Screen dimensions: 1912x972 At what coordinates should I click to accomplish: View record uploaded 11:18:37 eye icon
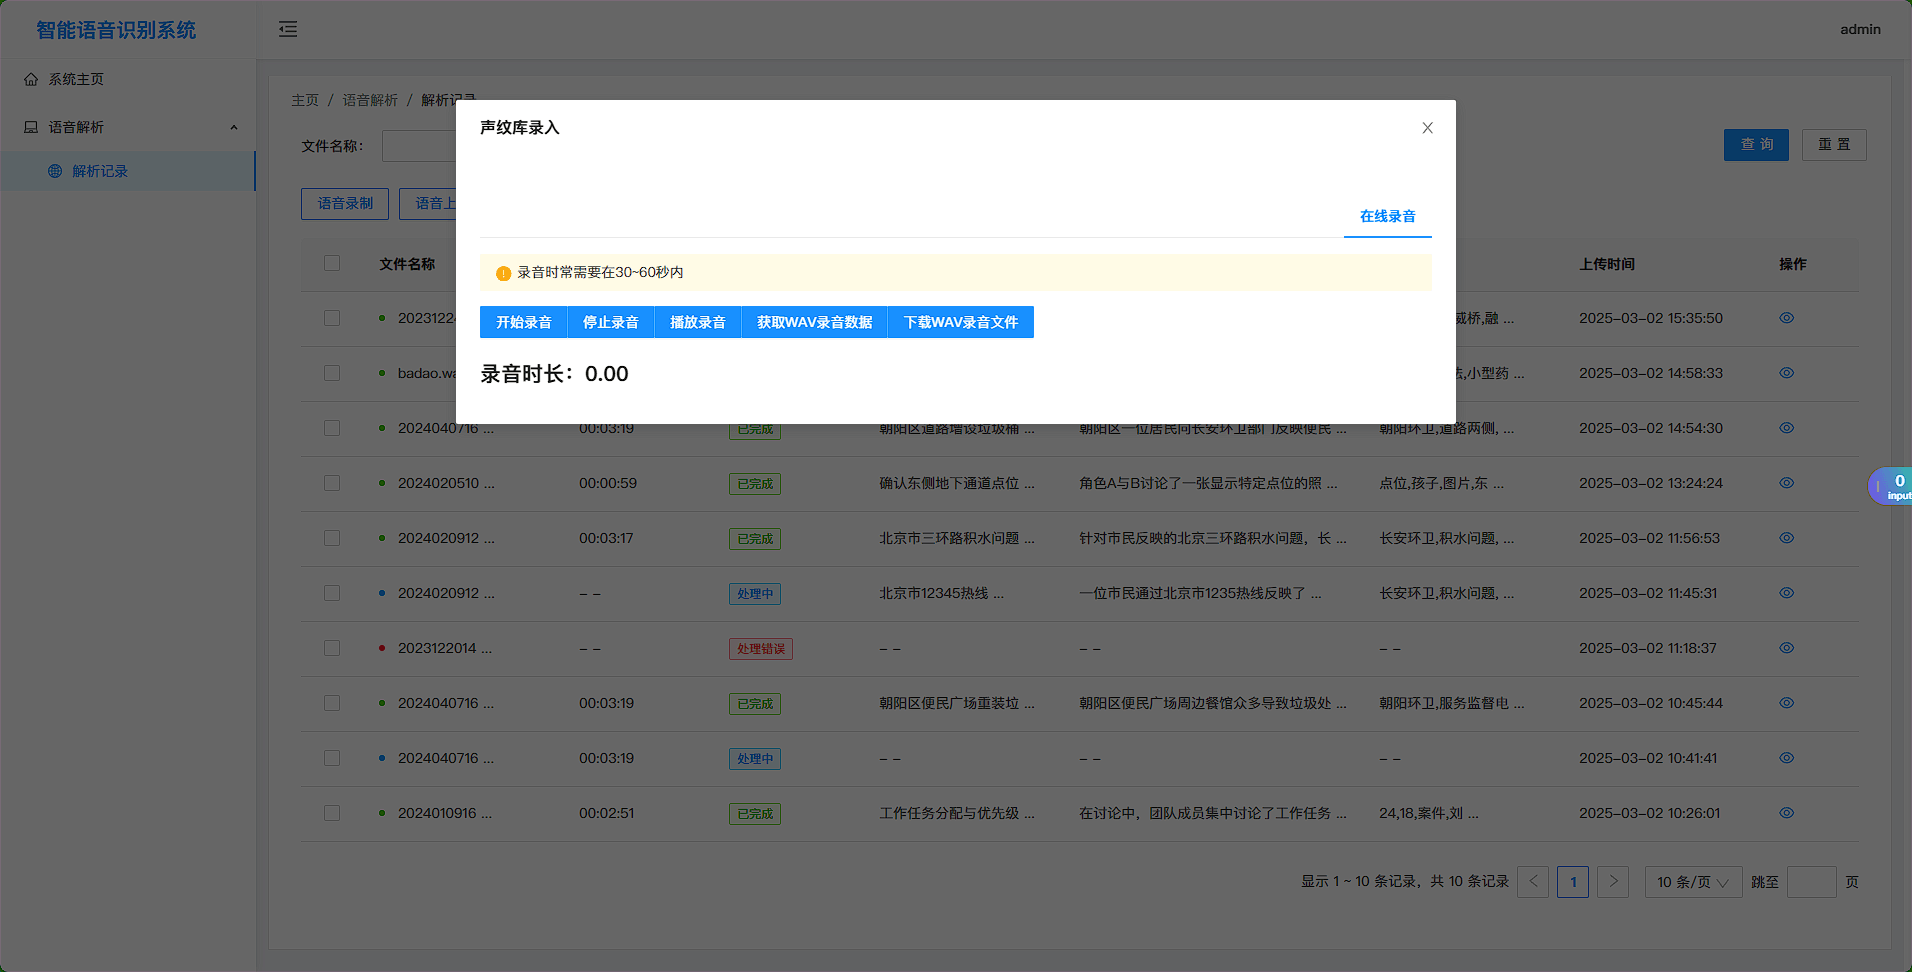click(1787, 648)
